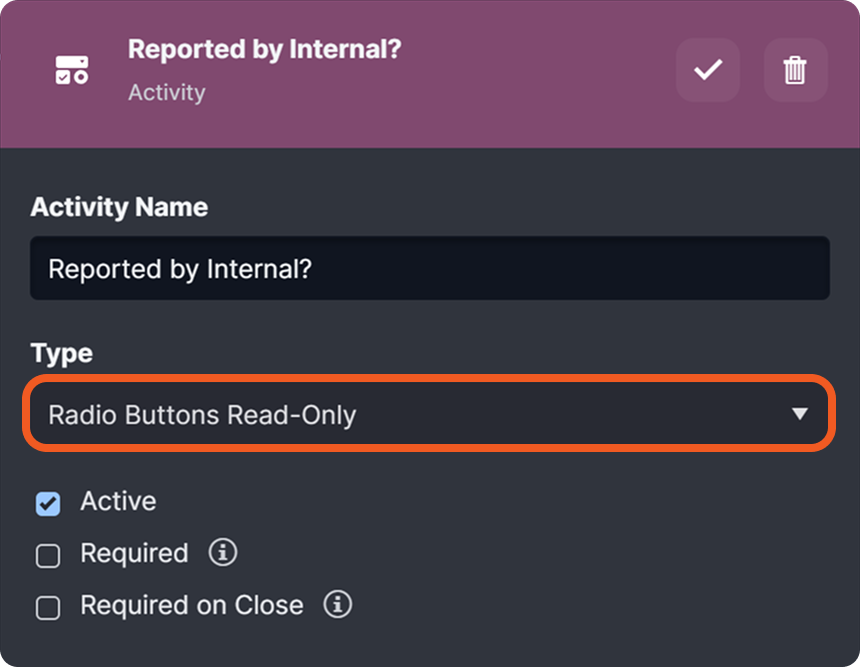The width and height of the screenshot is (860, 667).
Task: Click the Activity subtitle in header
Action: pos(167,92)
